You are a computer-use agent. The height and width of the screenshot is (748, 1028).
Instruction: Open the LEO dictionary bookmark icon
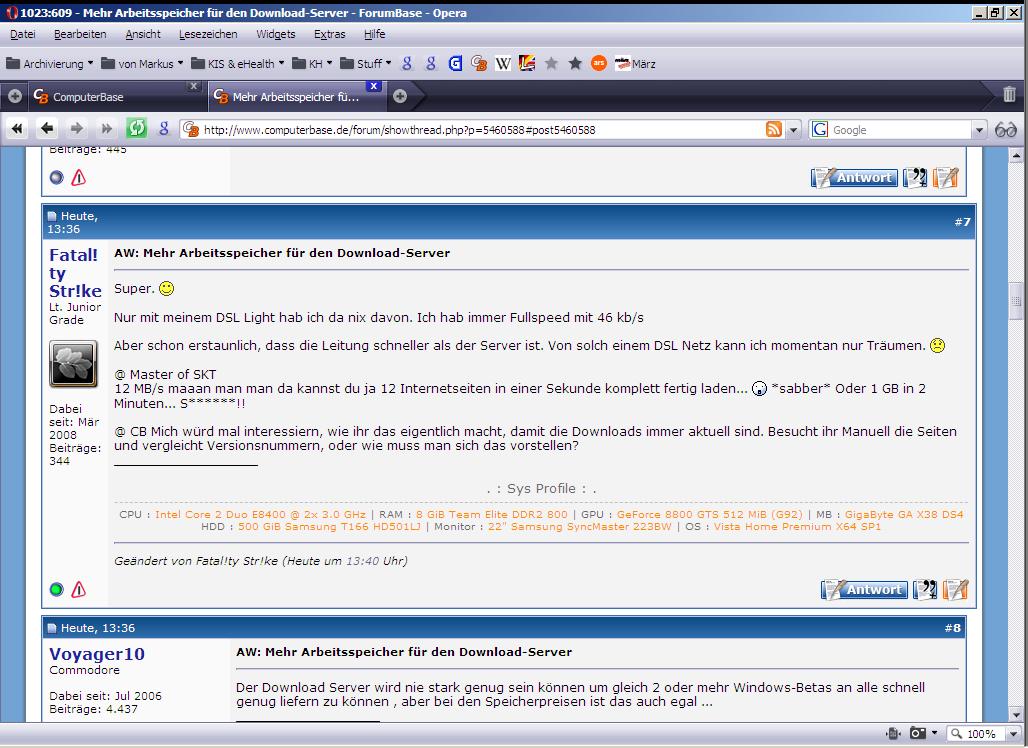click(527, 63)
